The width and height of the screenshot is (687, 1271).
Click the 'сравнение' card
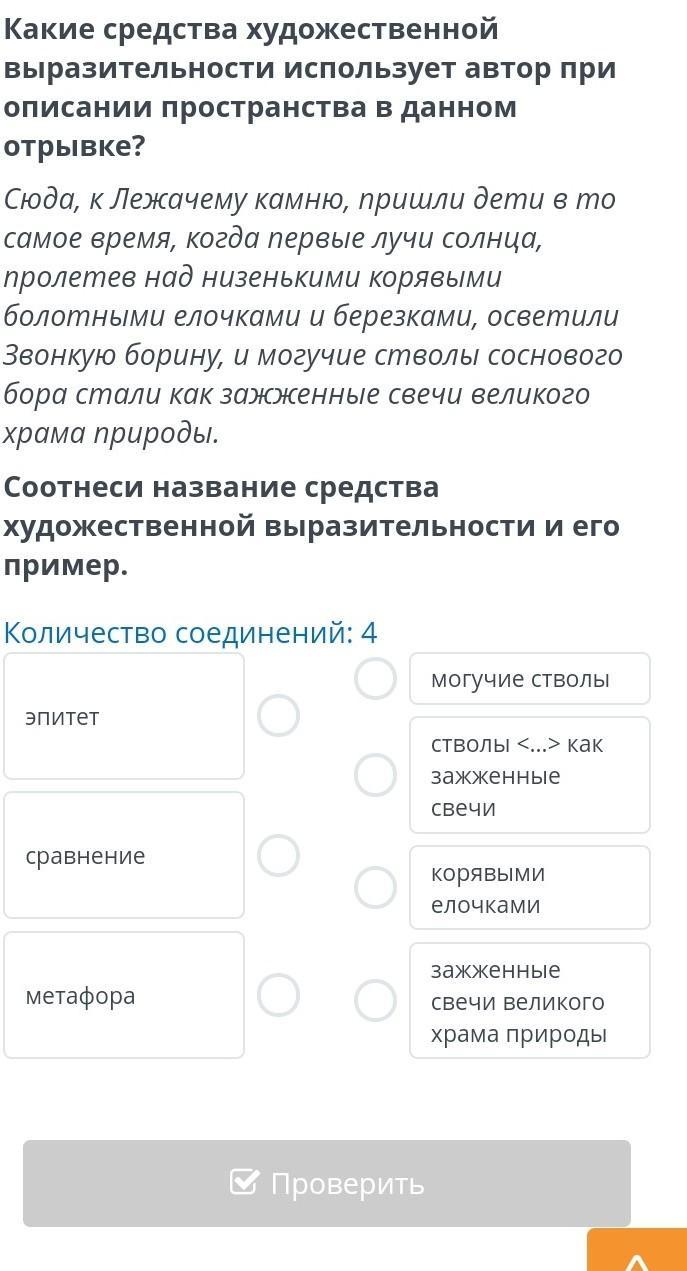[124, 855]
